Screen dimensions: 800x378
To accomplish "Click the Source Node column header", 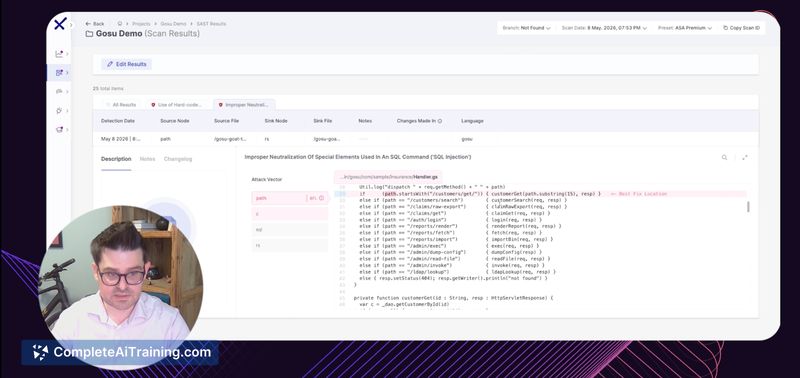I will (175, 121).
